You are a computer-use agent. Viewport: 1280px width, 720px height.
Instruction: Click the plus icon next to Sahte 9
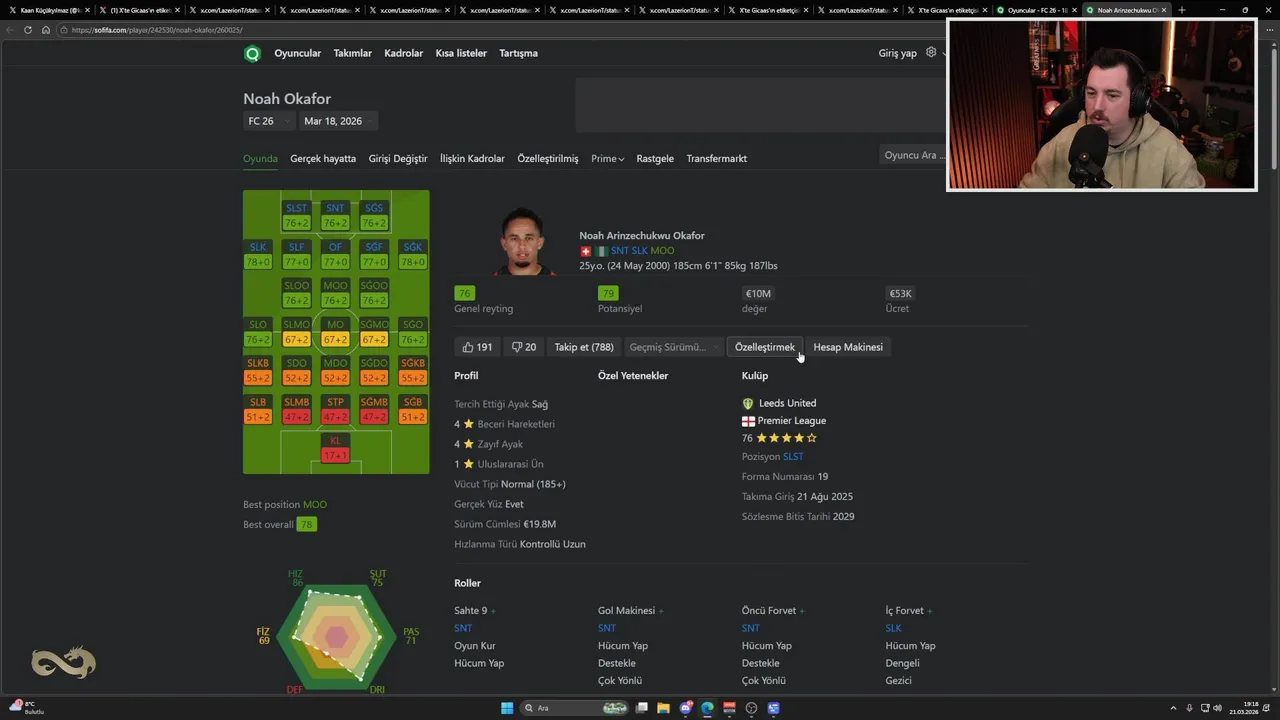(493, 611)
